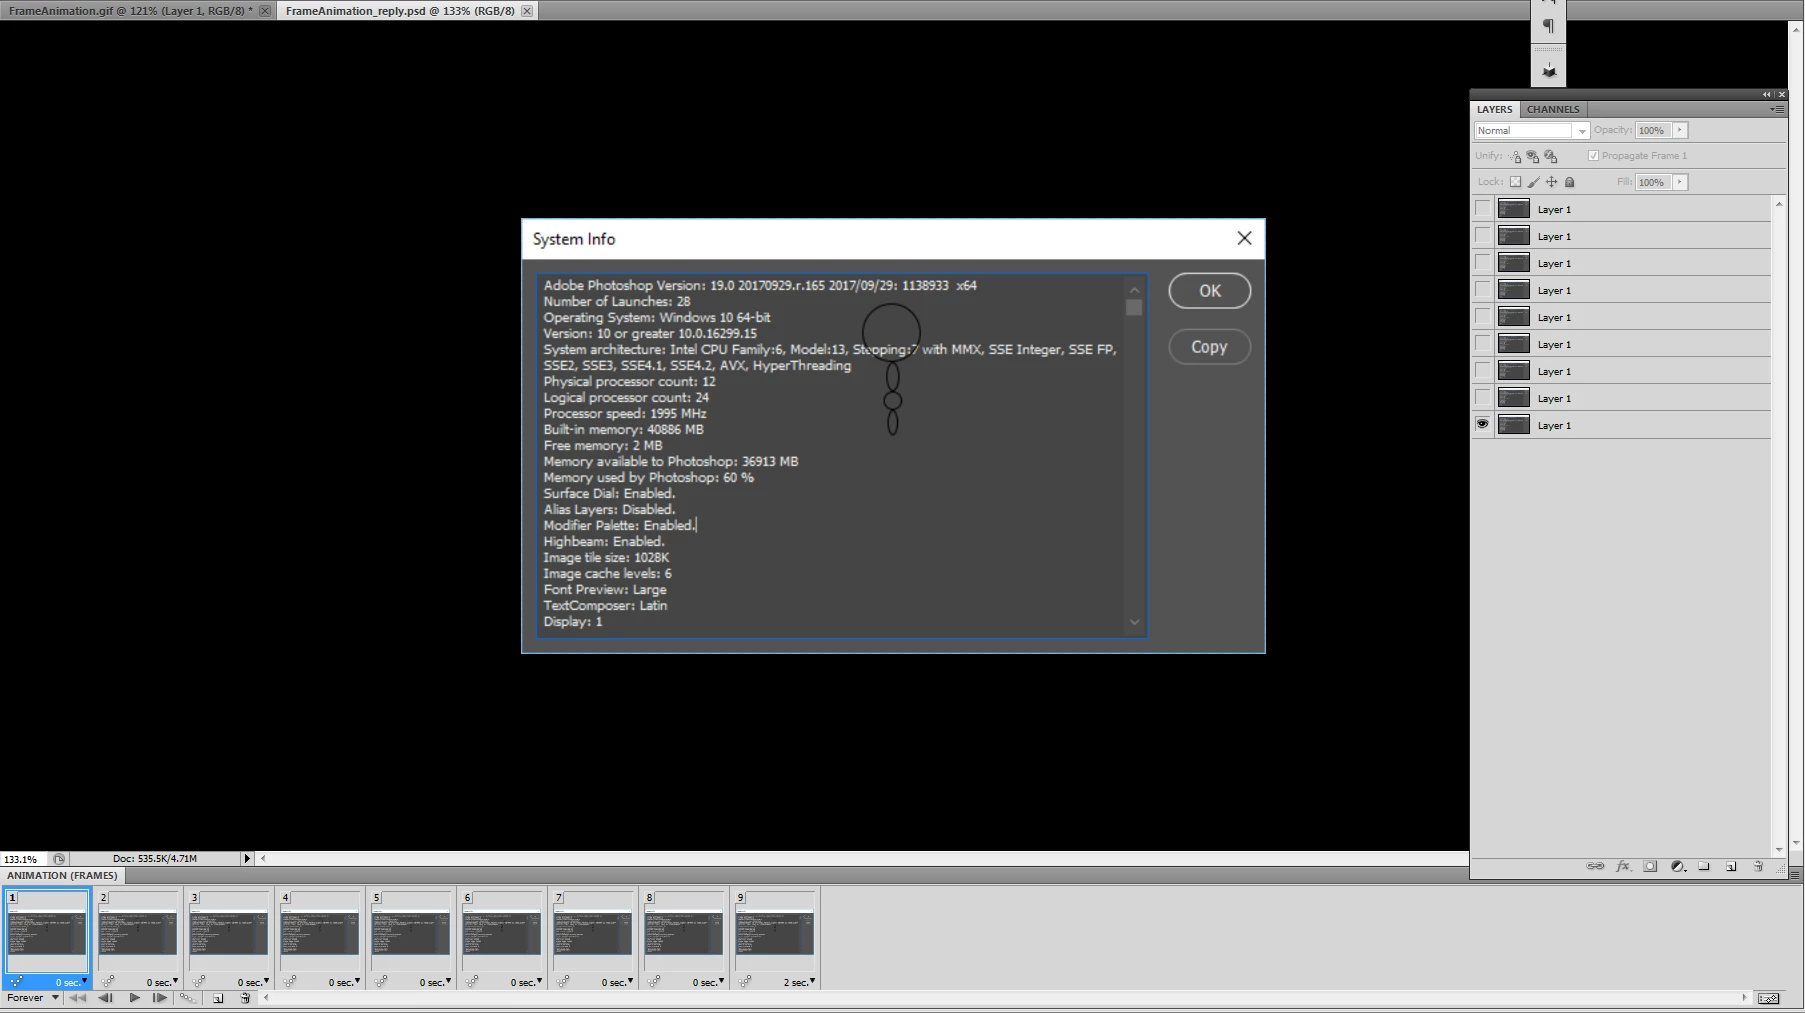Click the collapsed dock icon below the paragraph icon
1805x1013 pixels.
(x=1549, y=70)
